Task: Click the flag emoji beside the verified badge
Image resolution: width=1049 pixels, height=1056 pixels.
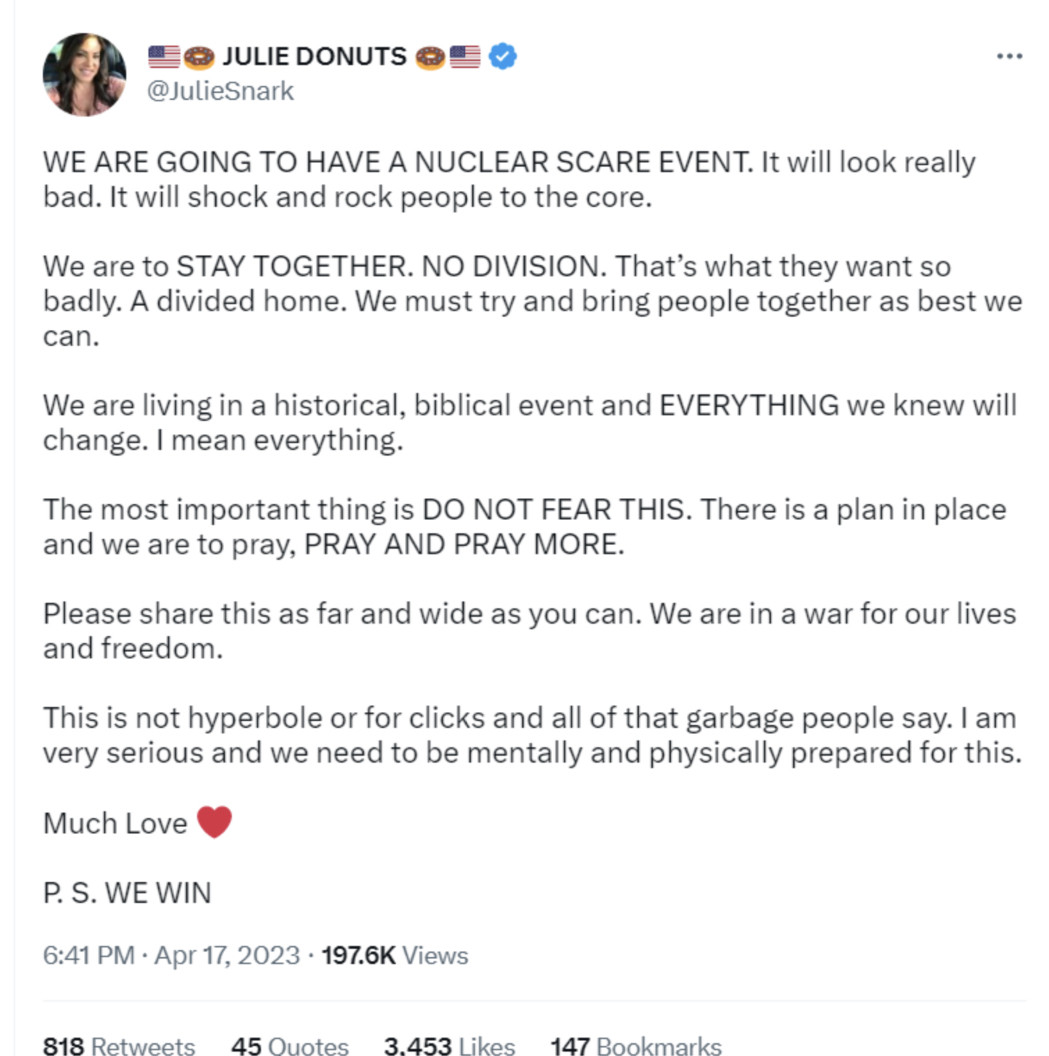Action: point(465,57)
